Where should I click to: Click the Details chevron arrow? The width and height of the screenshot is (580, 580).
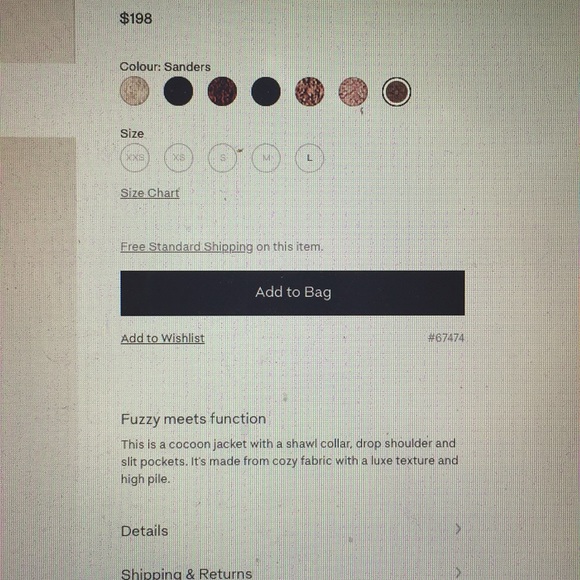[x=458, y=529]
